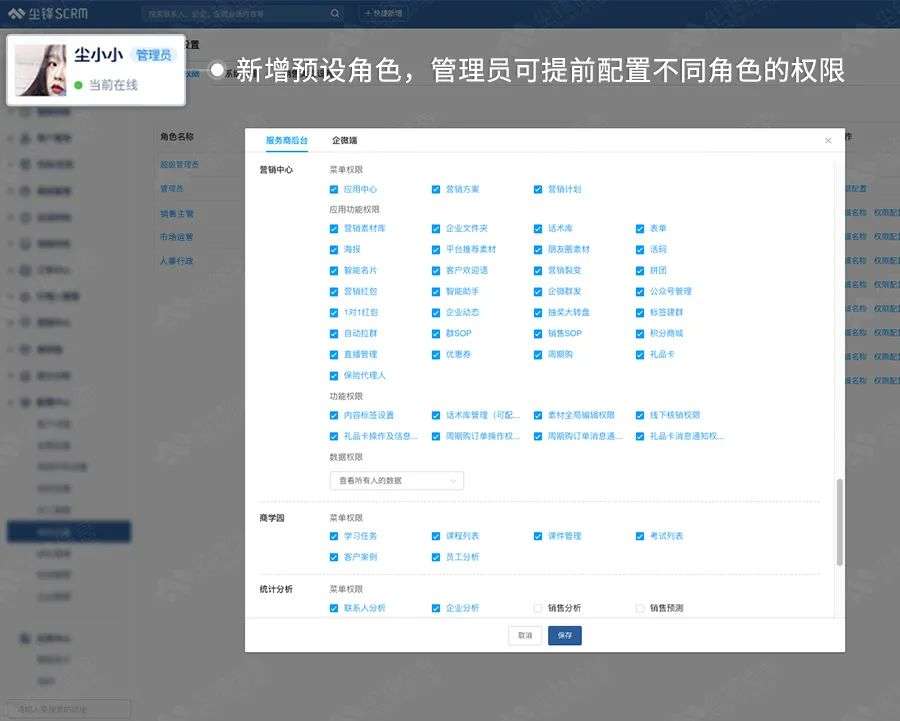Switch to the 服务商后台 tab
This screenshot has height=721, width=900.
pos(286,140)
